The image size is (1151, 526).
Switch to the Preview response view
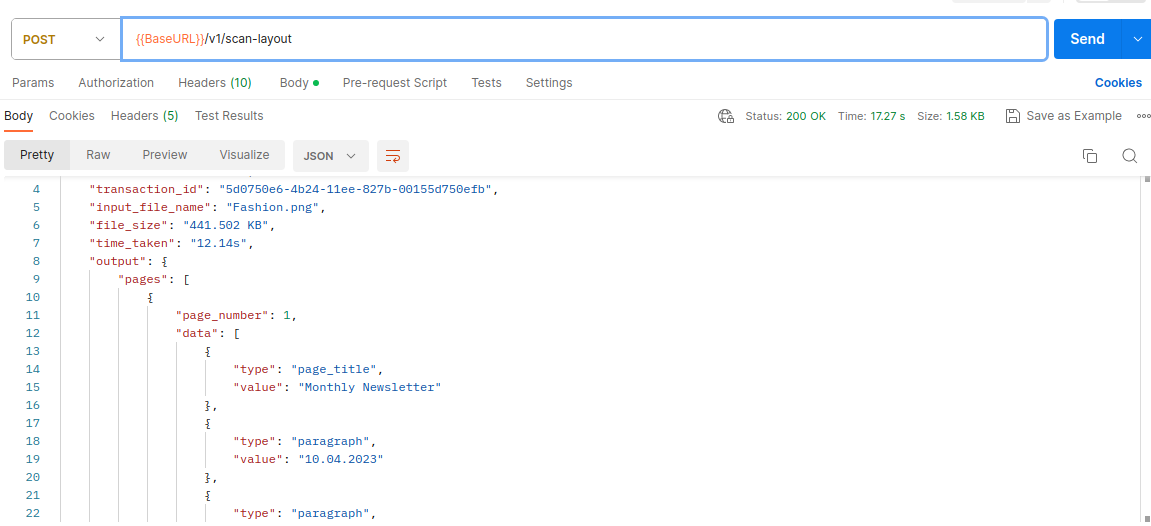165,155
